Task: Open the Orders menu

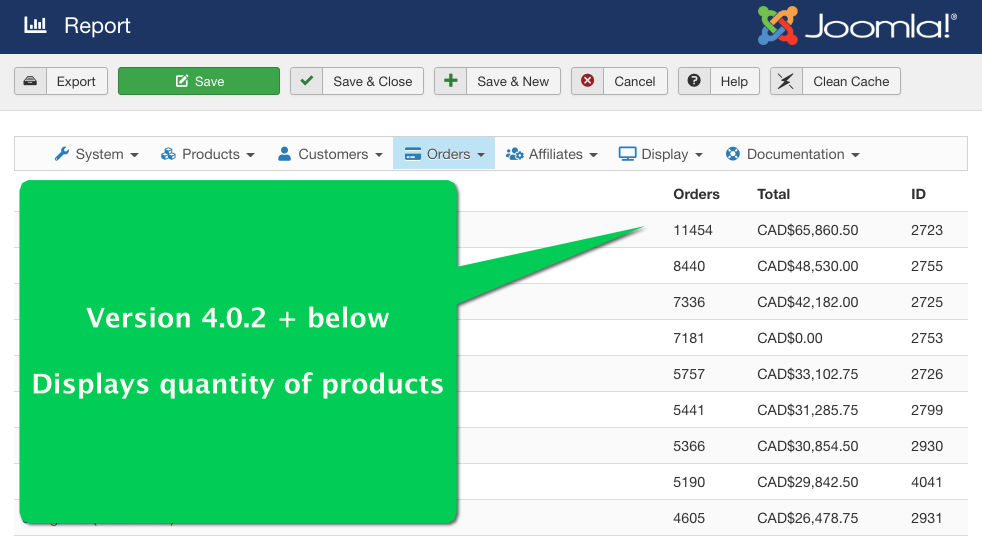Action: (444, 153)
